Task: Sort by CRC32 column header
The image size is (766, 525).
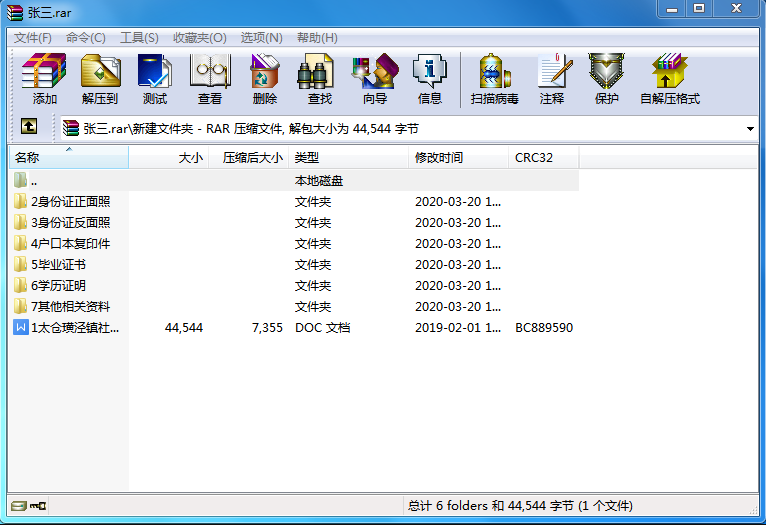Action: pyautogui.click(x=544, y=157)
